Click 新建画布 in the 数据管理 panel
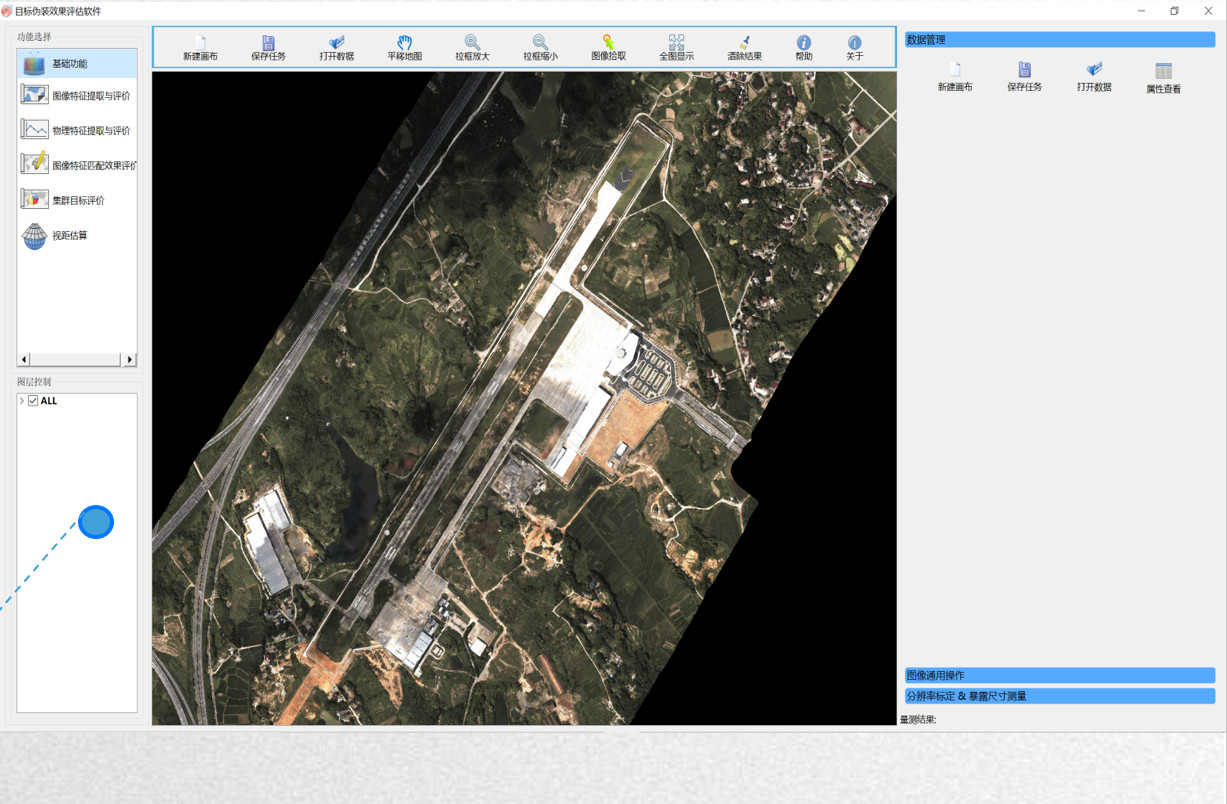1227x804 pixels. [955, 78]
